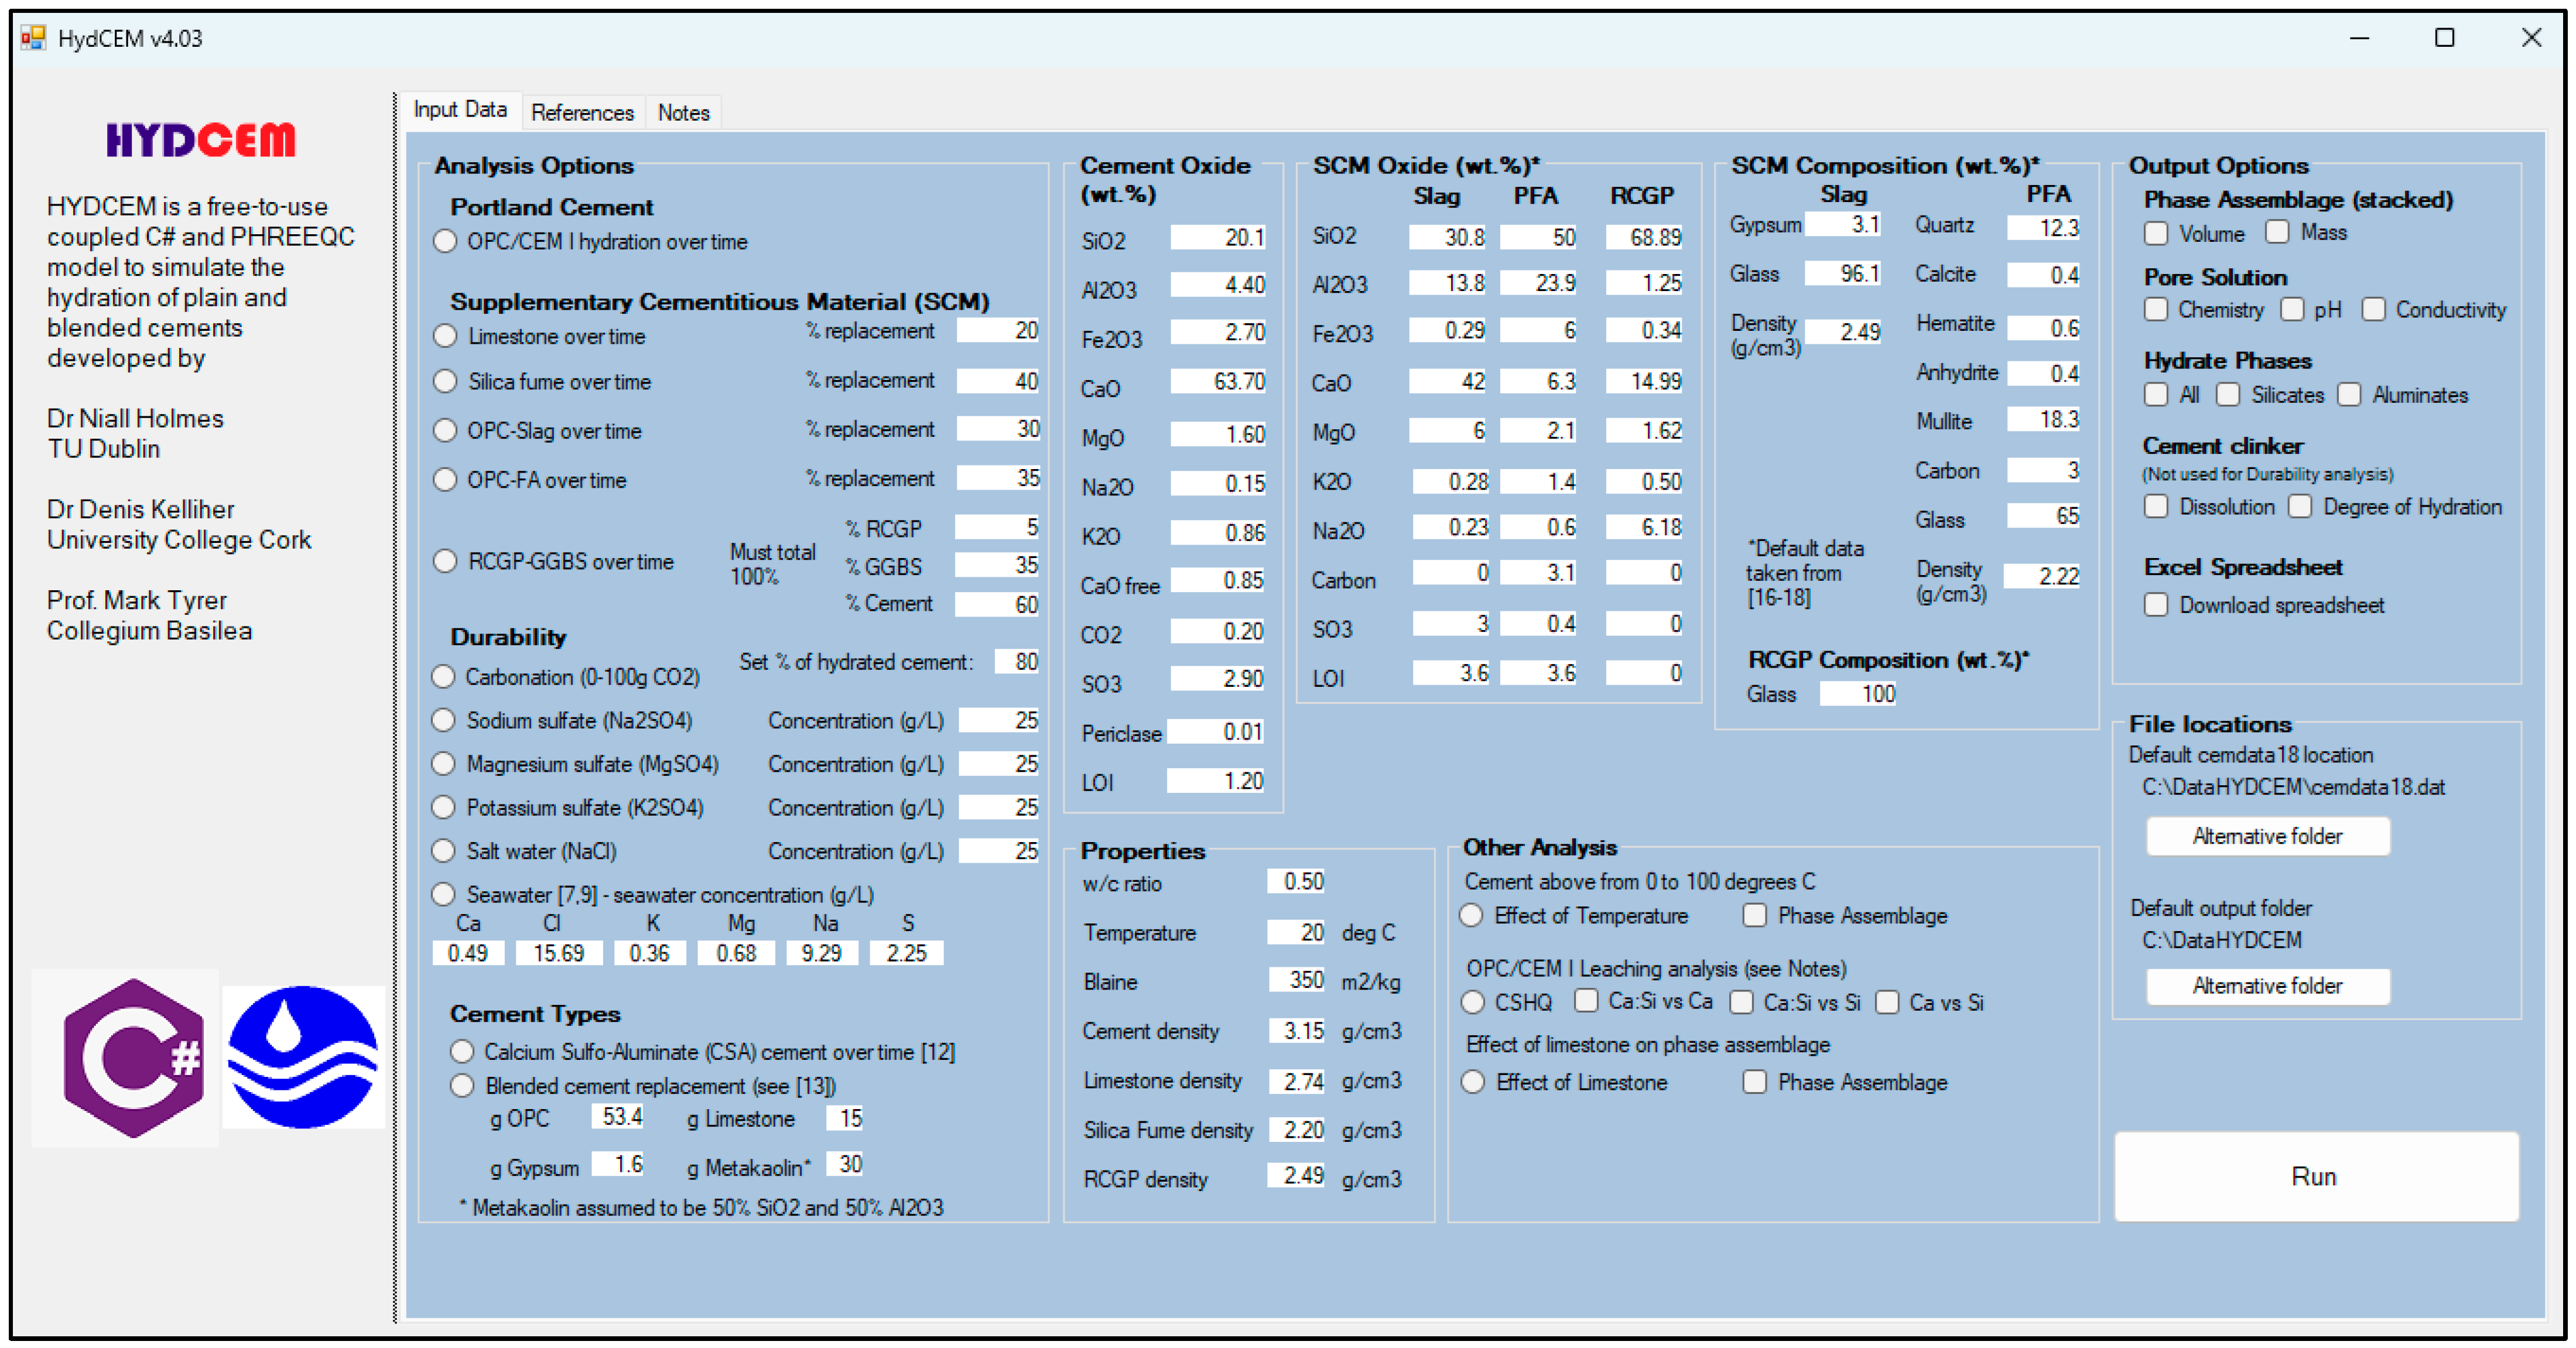The width and height of the screenshot is (2576, 1348).
Task: Click the HYDCEM logo text
Action: tap(201, 140)
